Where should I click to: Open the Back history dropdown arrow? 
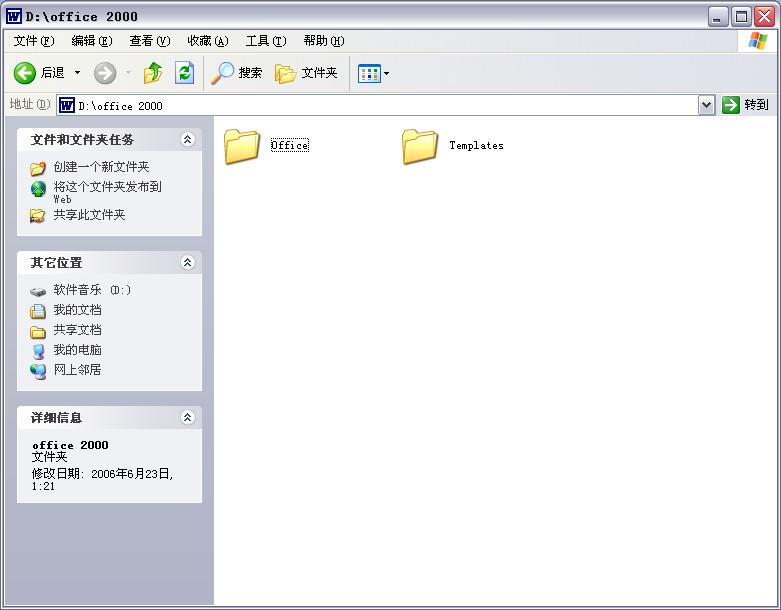pos(77,73)
